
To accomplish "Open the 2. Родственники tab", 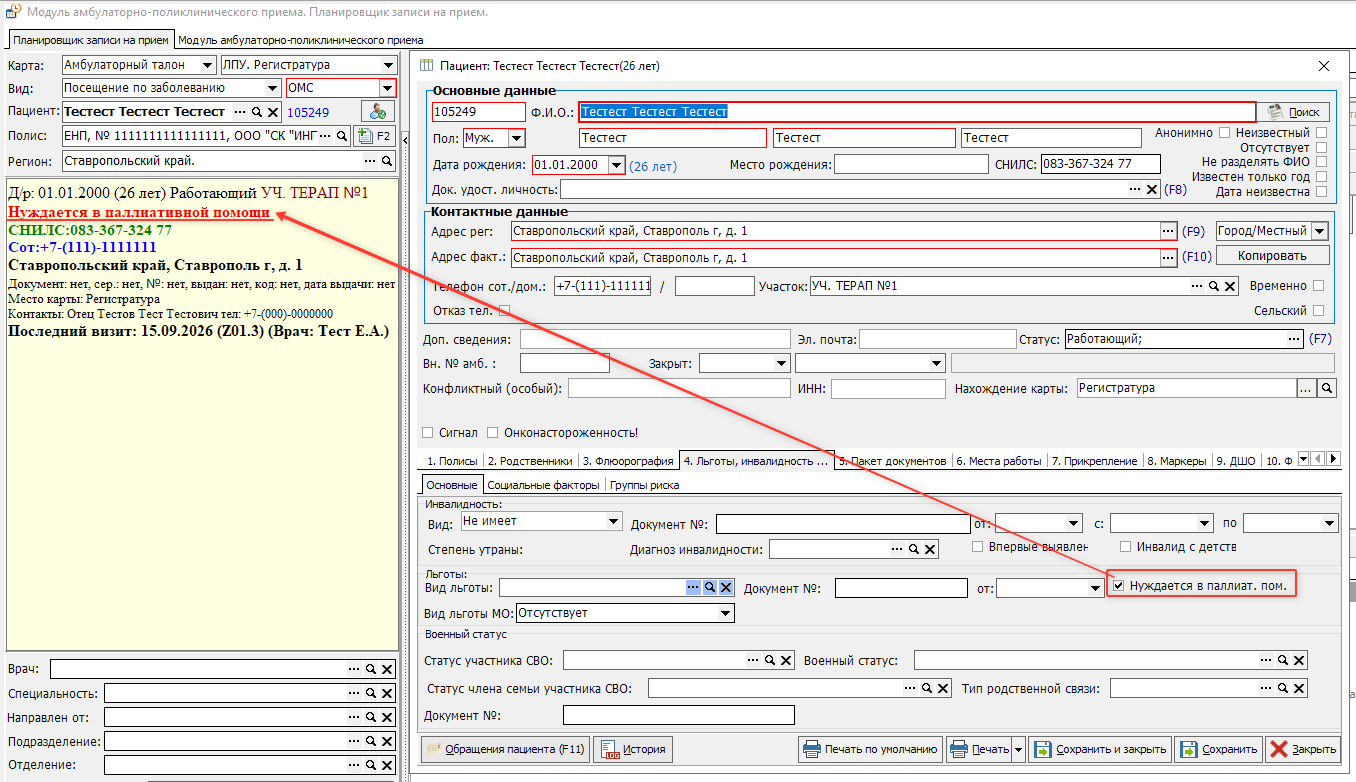I will [x=529, y=461].
